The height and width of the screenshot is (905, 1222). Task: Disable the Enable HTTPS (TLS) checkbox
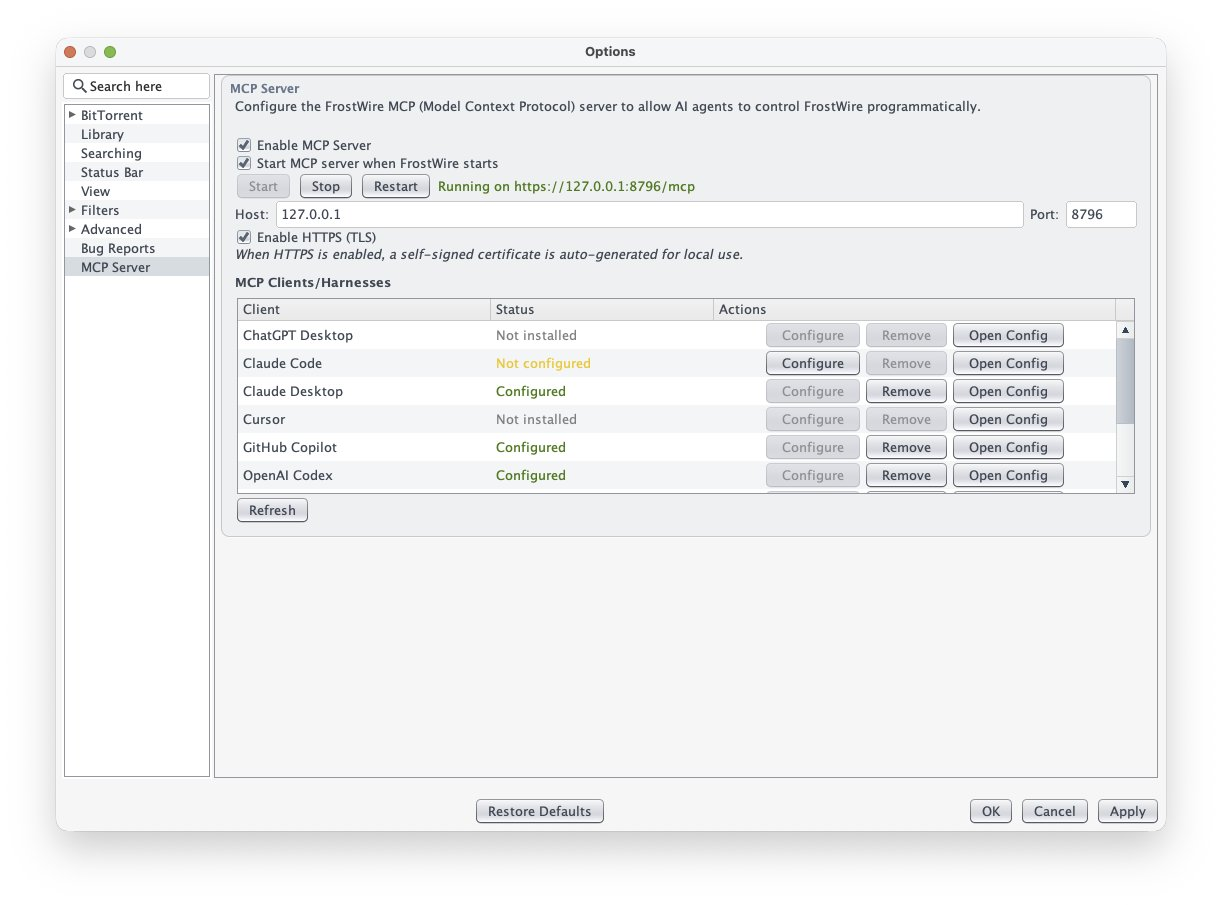tap(243, 237)
